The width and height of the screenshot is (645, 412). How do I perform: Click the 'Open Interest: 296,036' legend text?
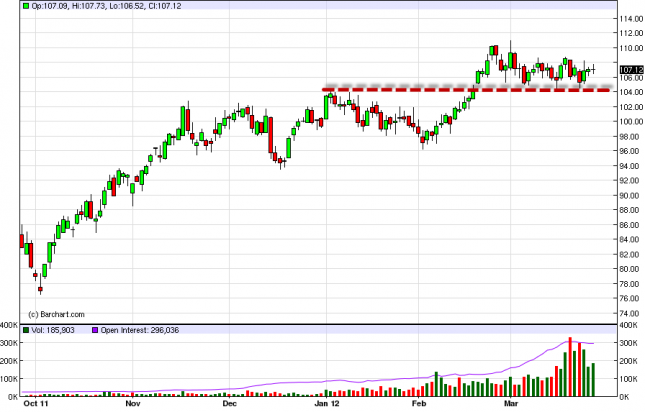pos(140,330)
